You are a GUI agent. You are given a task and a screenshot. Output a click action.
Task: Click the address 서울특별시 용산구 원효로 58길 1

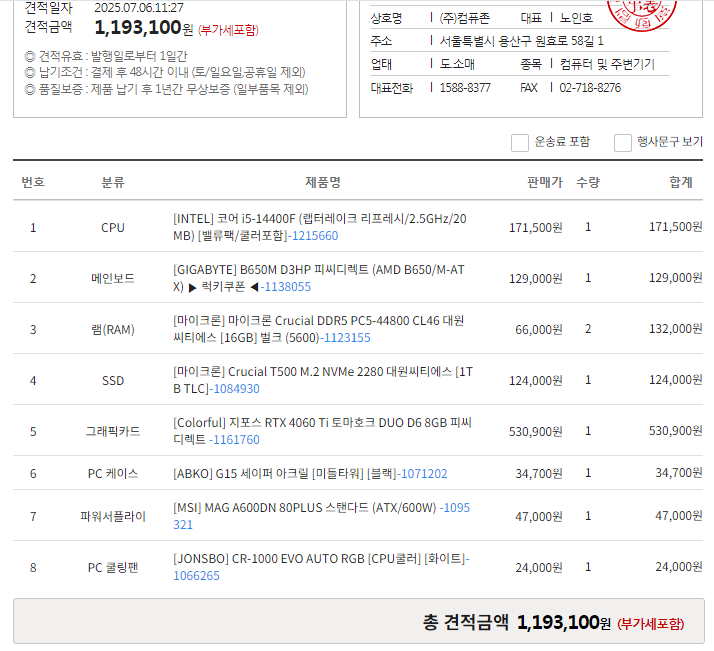point(521,41)
